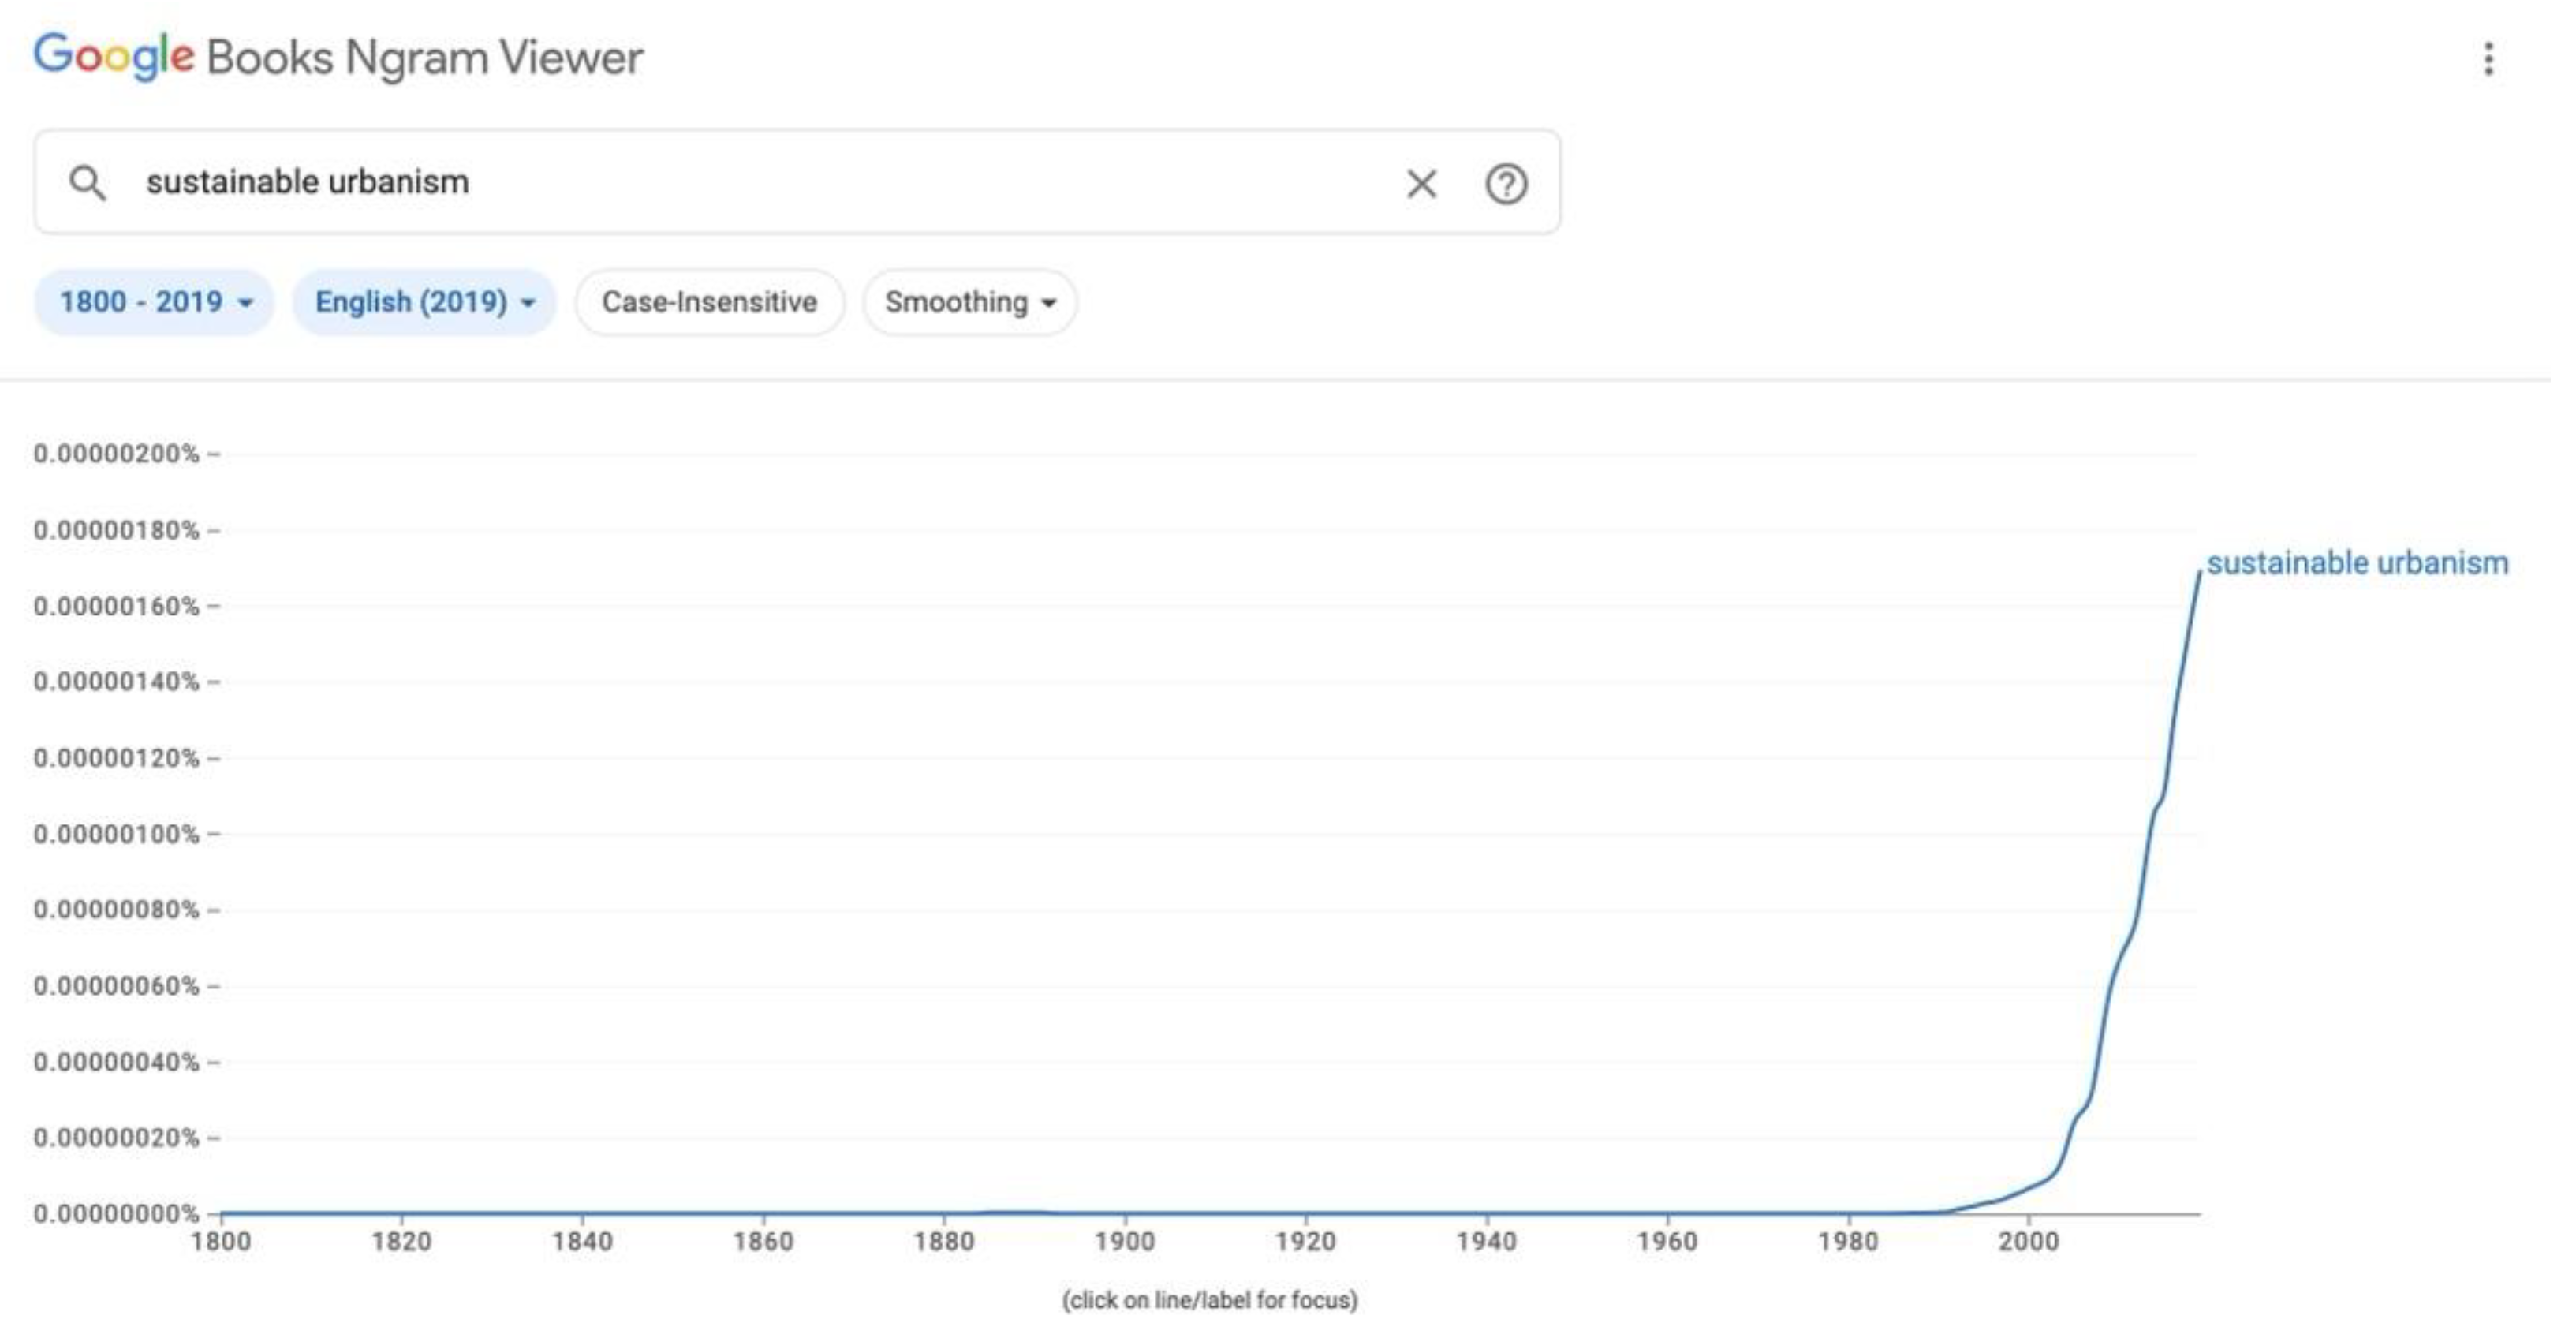Click the 2000 x-axis year label
This screenshot has height=1334, width=2576.
tap(2029, 1242)
